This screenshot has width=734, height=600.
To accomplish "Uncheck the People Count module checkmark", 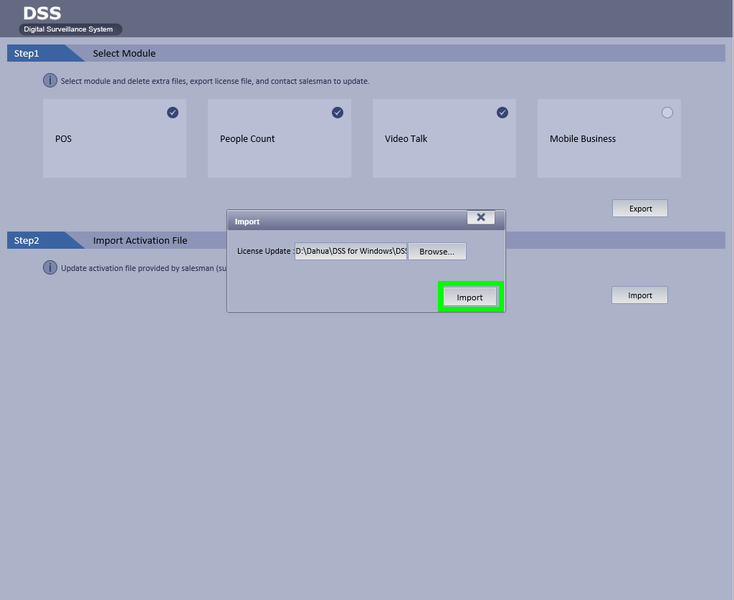I will (x=338, y=112).
